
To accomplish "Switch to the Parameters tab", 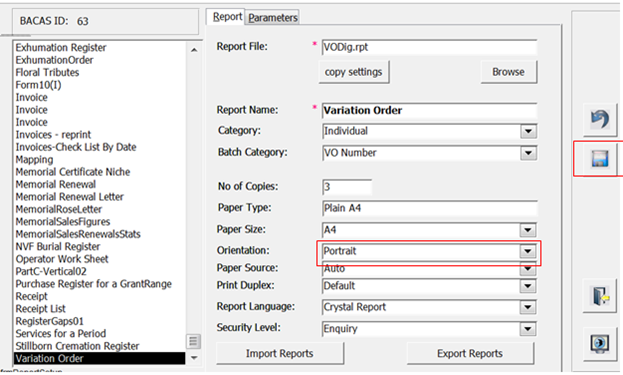I will click(x=273, y=17).
